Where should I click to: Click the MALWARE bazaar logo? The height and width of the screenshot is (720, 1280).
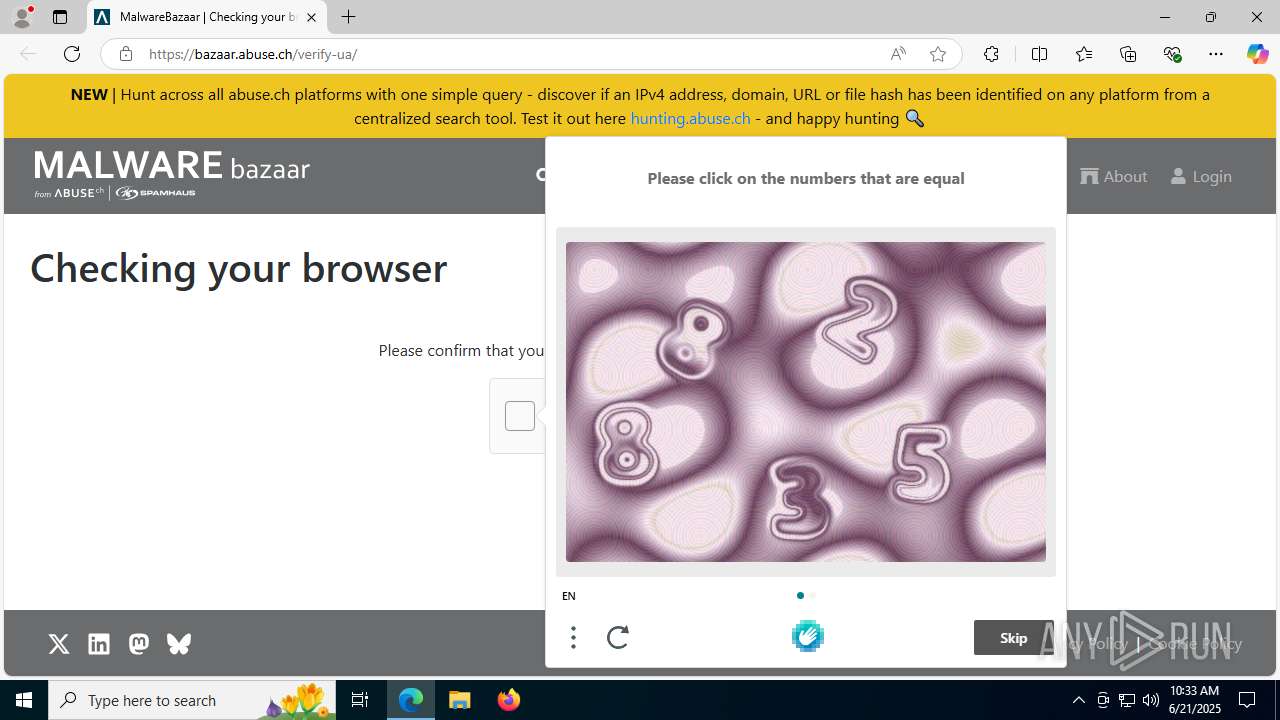[172, 174]
